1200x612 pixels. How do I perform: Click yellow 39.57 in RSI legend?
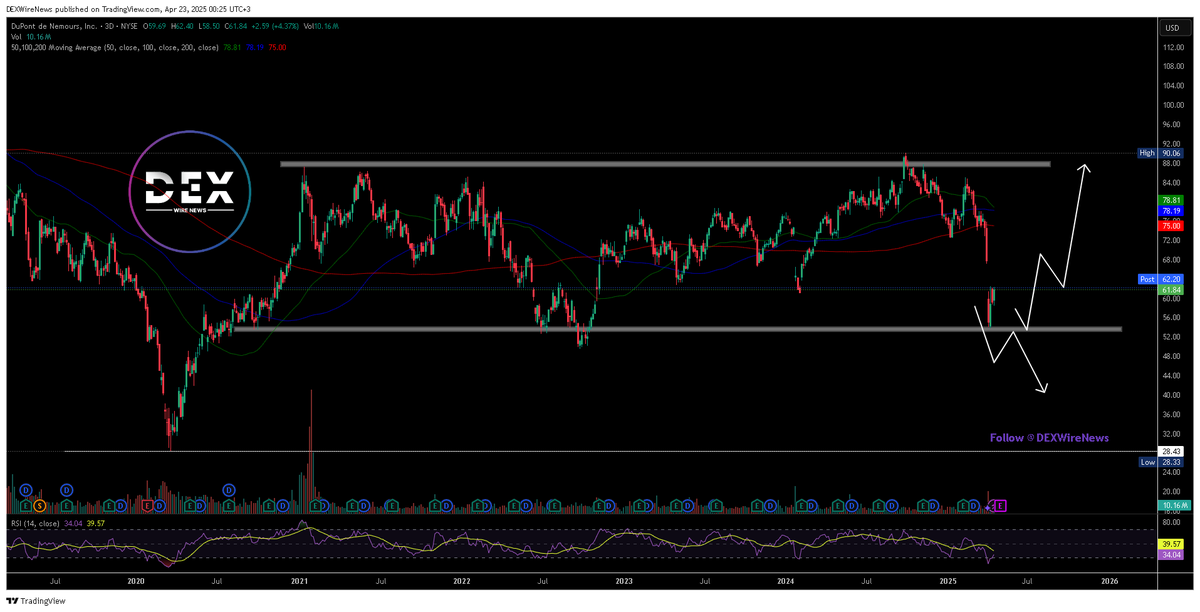click(96, 523)
